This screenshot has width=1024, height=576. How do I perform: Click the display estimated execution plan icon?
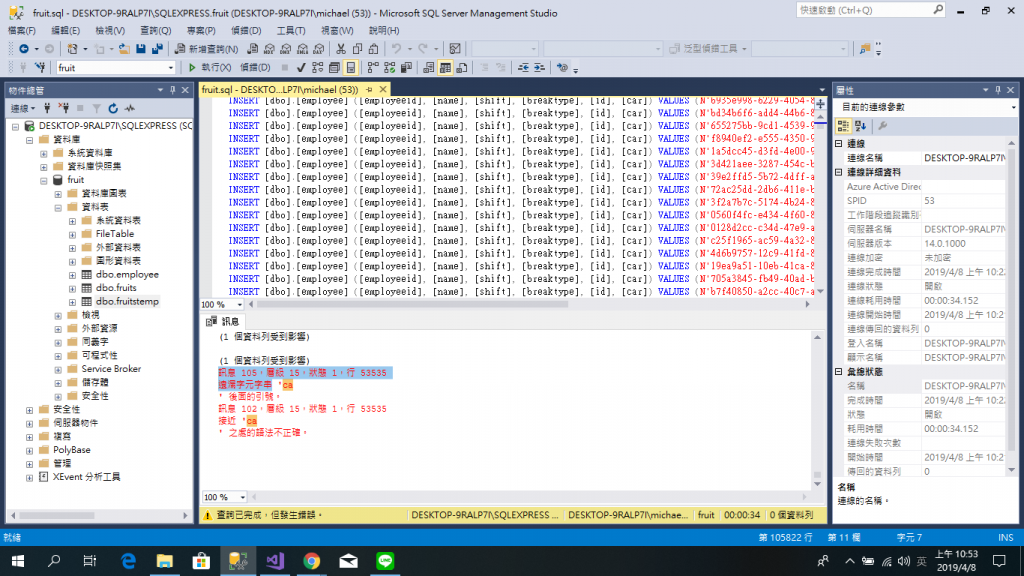click(317, 67)
